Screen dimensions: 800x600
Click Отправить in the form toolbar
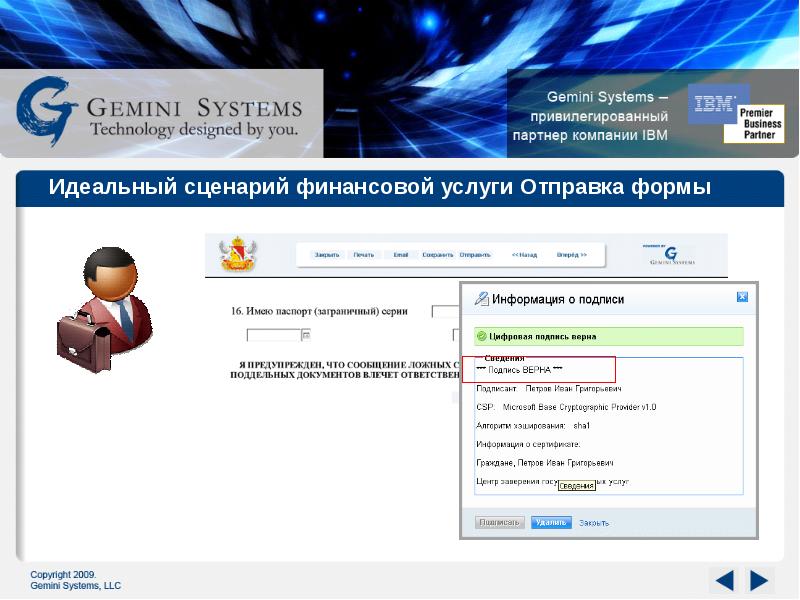475,255
